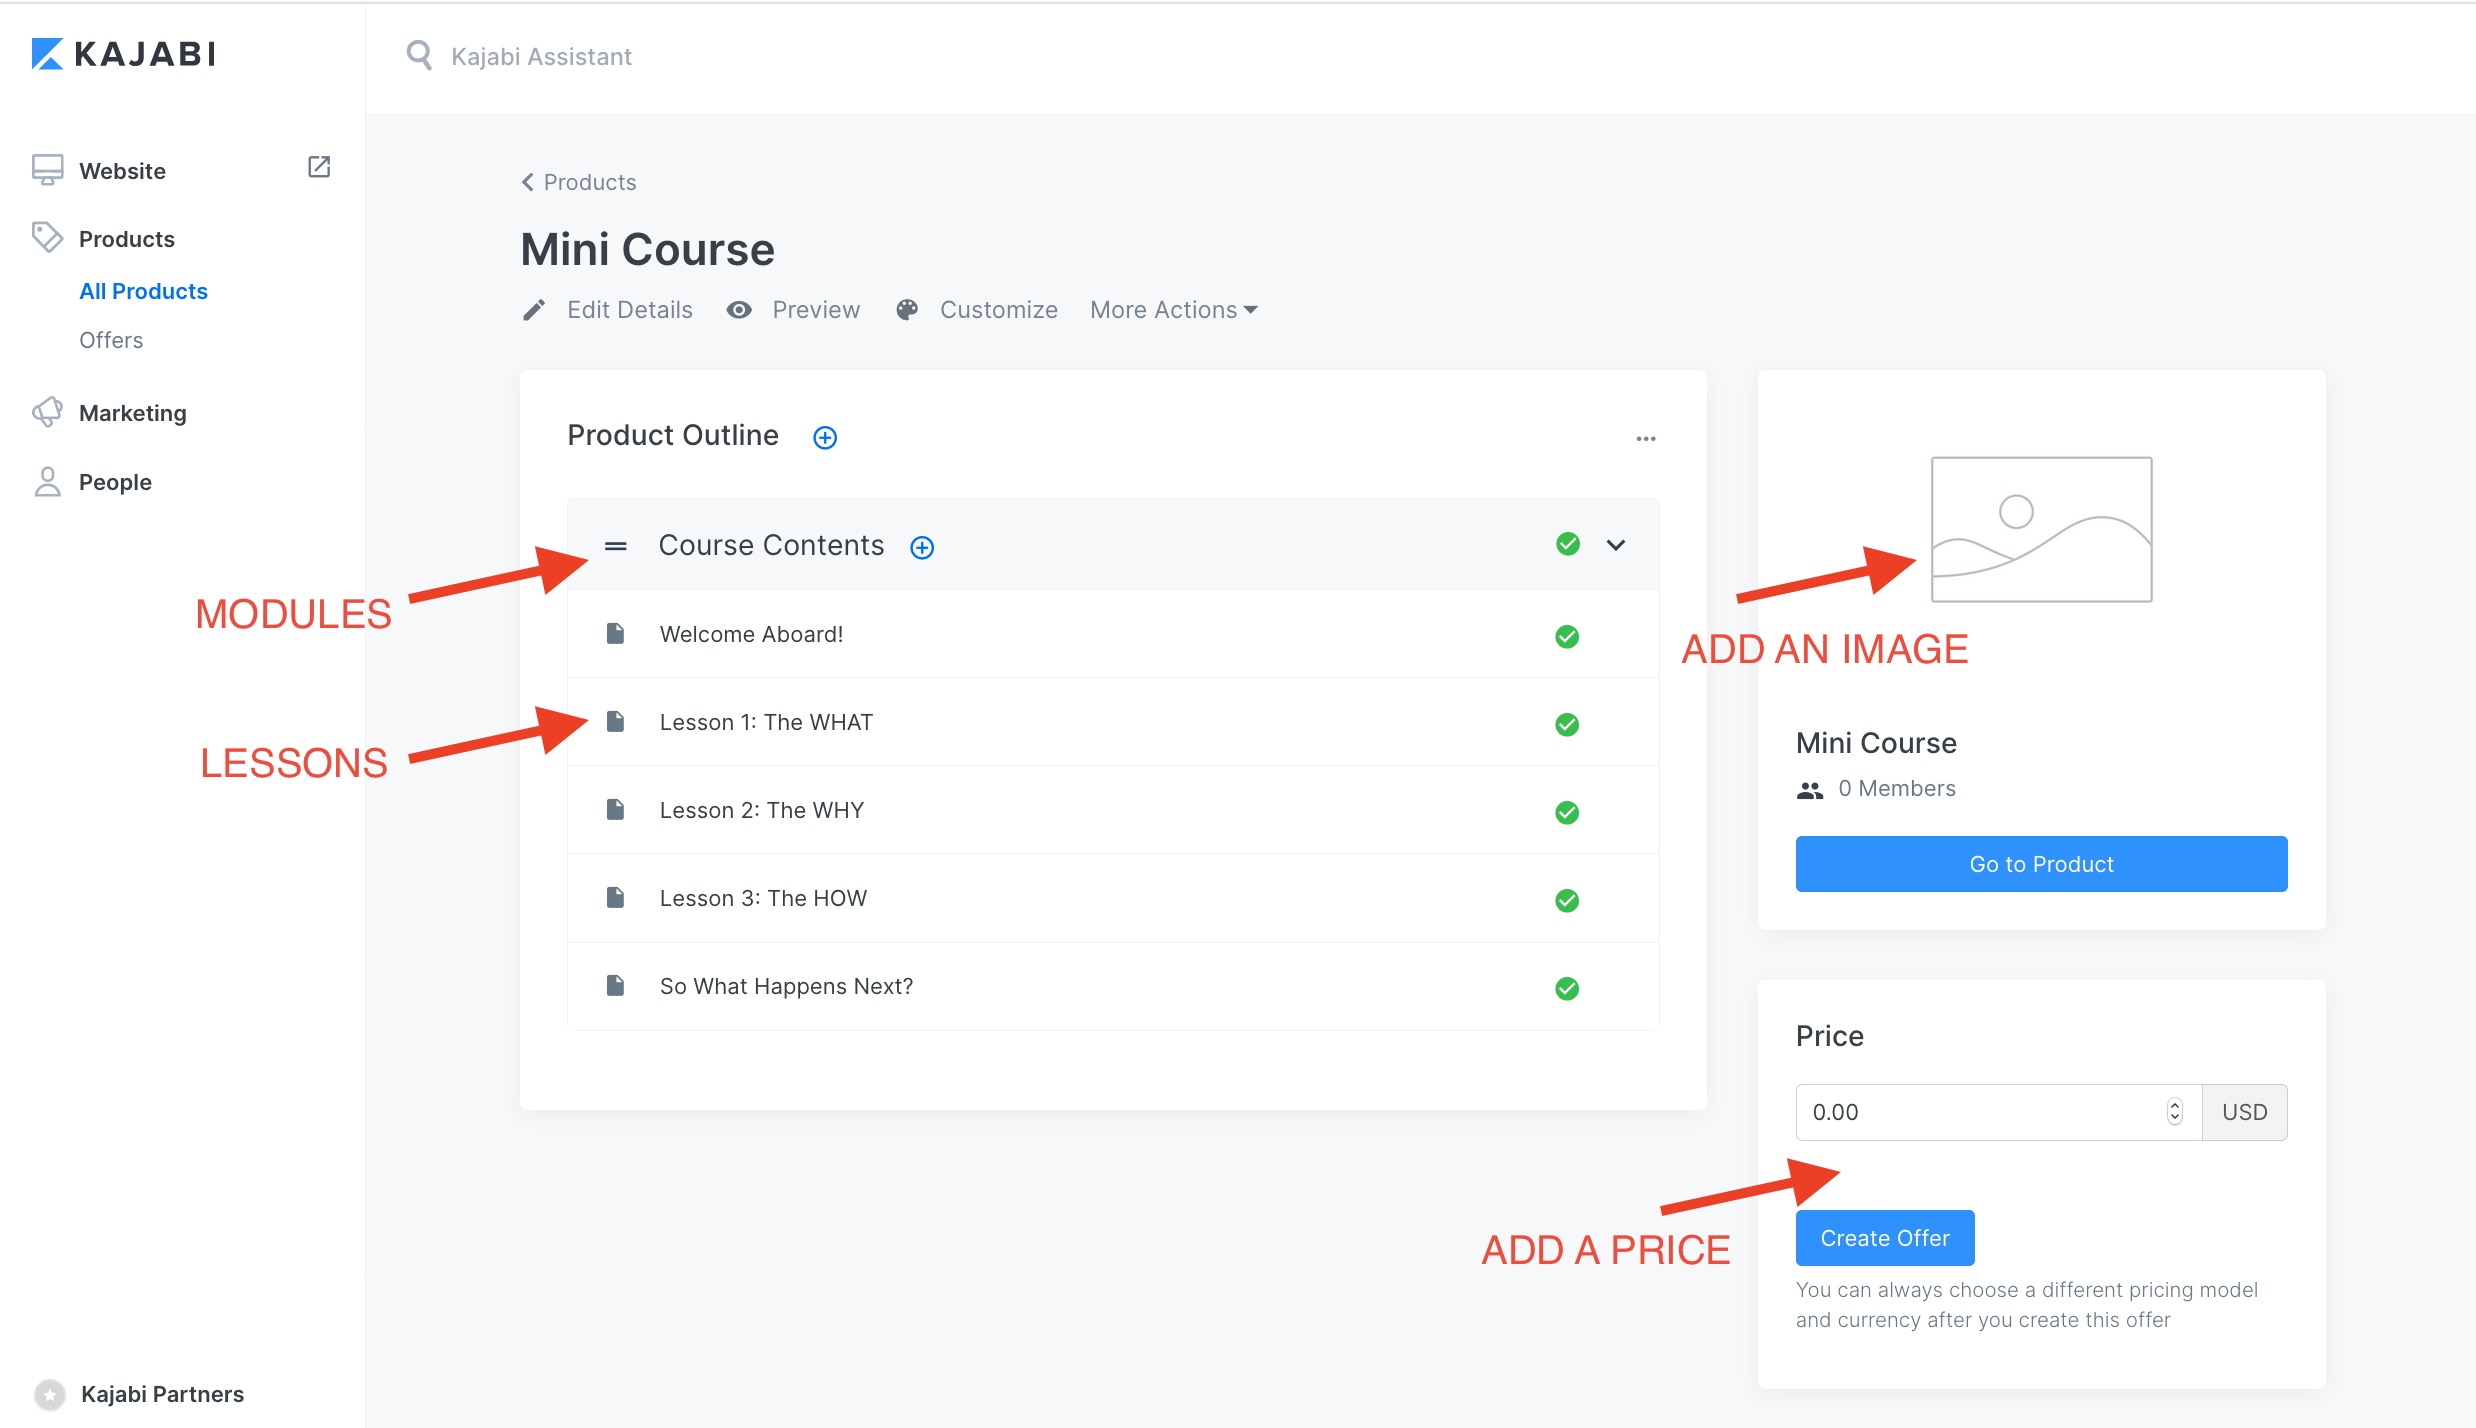
Task: Add item to Product Outline plus icon
Action: tap(825, 438)
